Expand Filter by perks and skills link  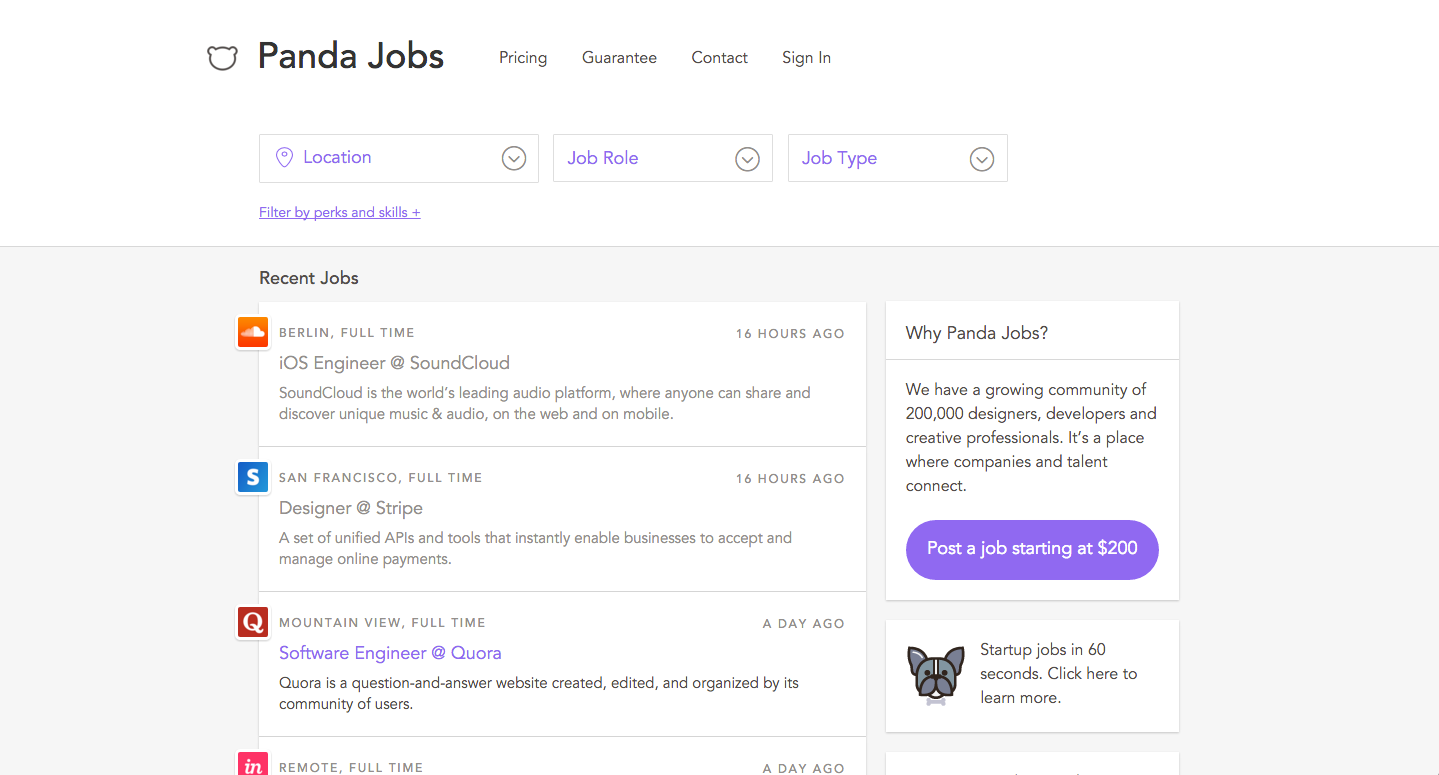(340, 212)
